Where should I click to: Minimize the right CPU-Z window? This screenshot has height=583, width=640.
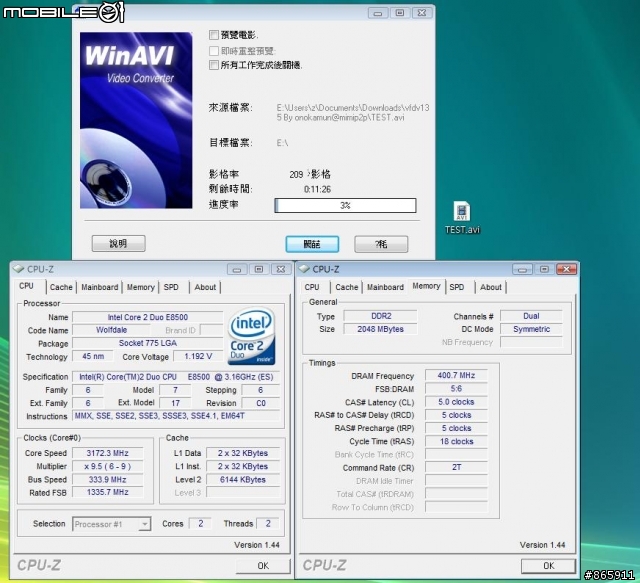[522, 269]
